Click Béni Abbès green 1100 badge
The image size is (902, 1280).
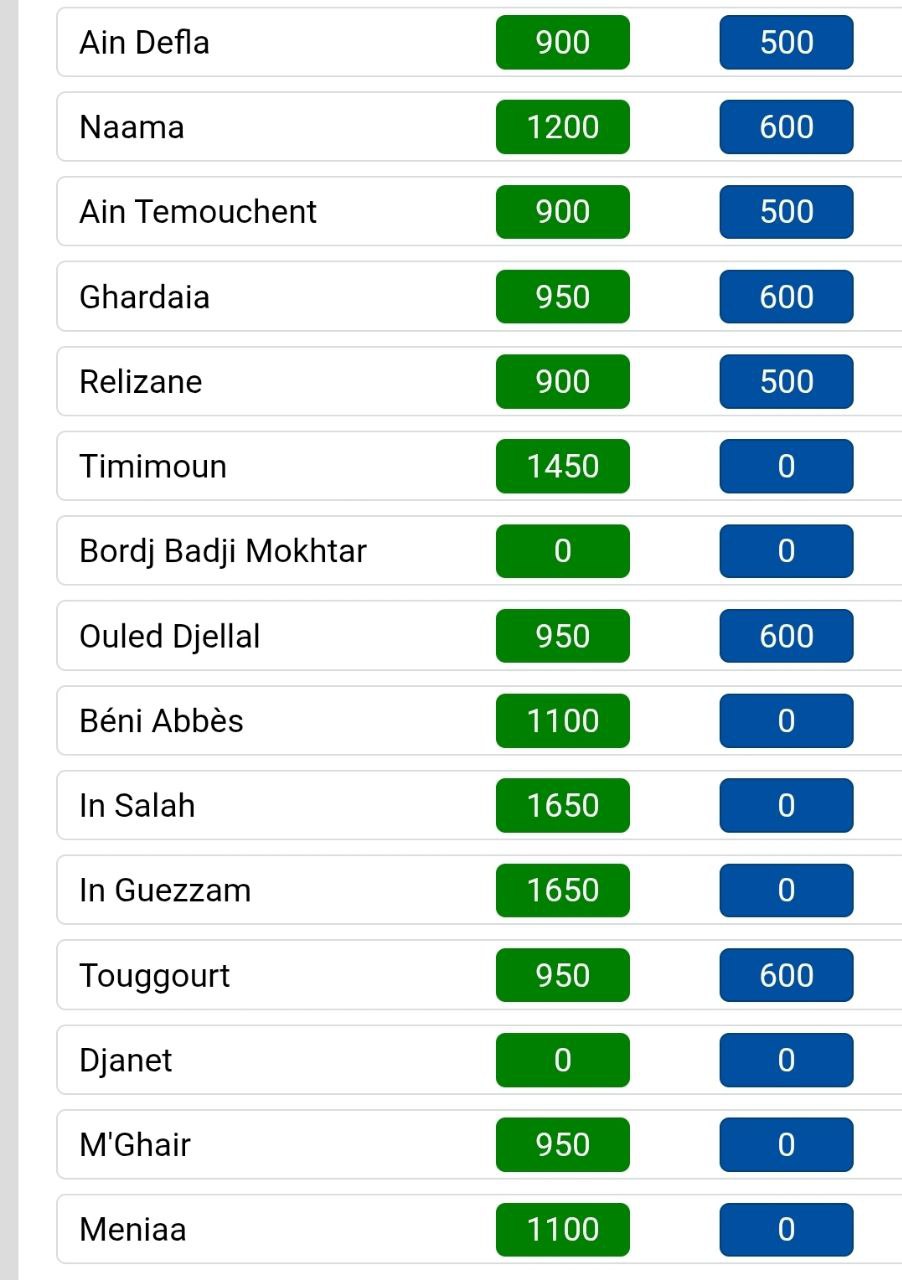[x=563, y=721]
